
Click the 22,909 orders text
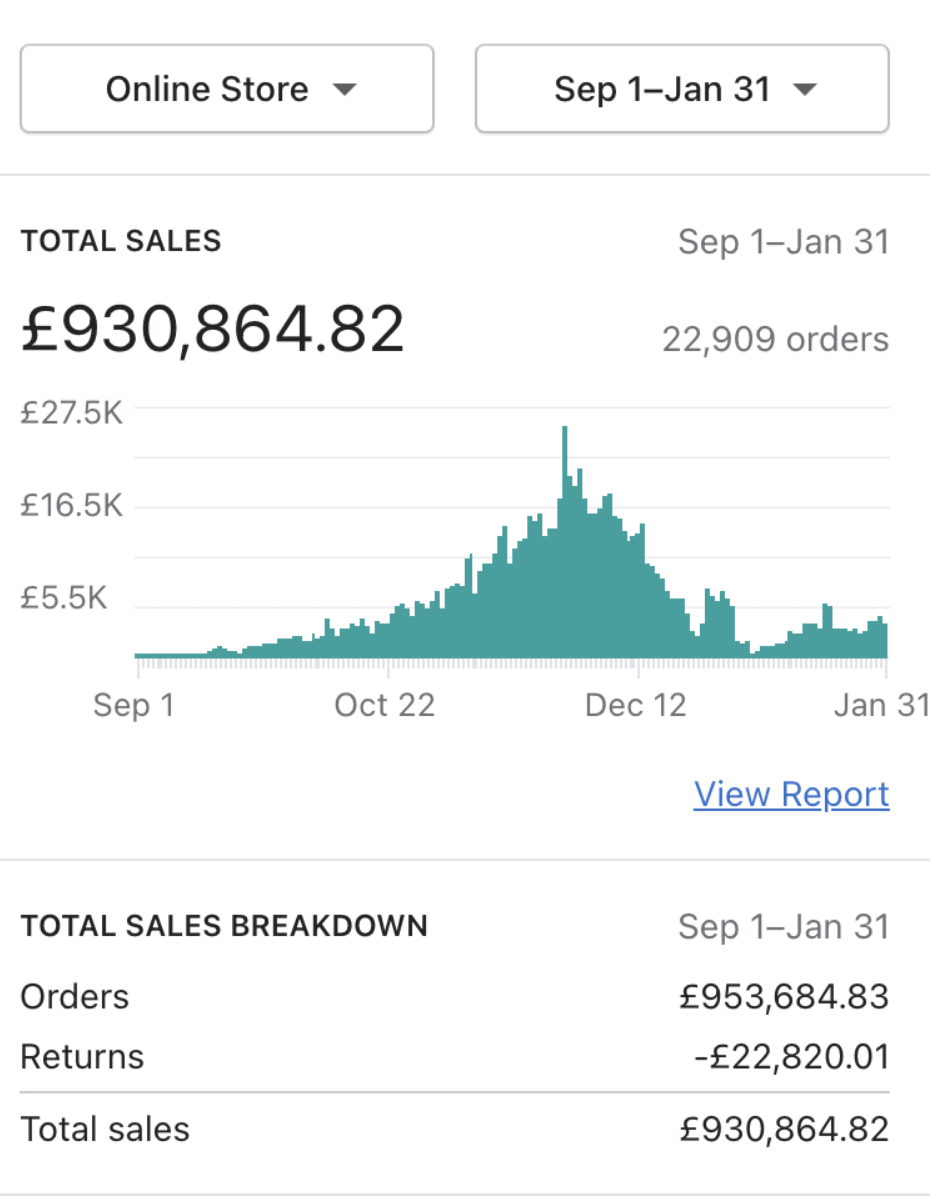tap(775, 339)
